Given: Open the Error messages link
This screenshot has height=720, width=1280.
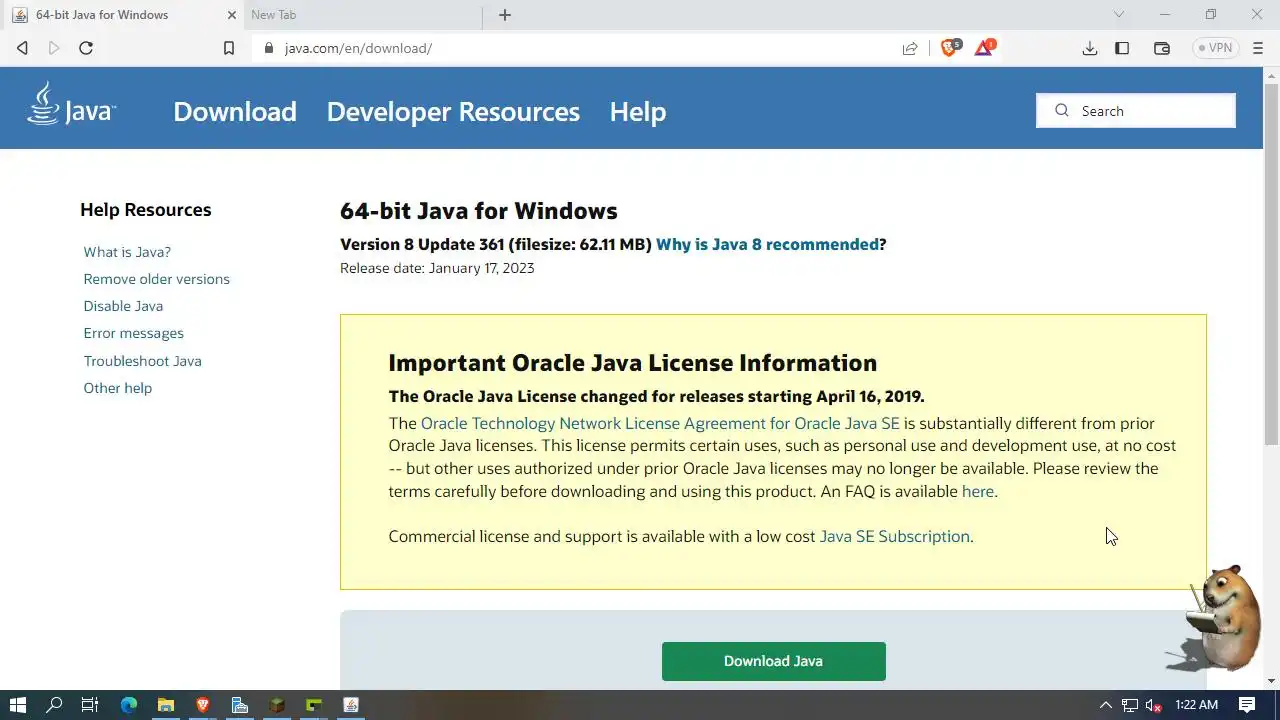Looking at the screenshot, I should click(134, 333).
